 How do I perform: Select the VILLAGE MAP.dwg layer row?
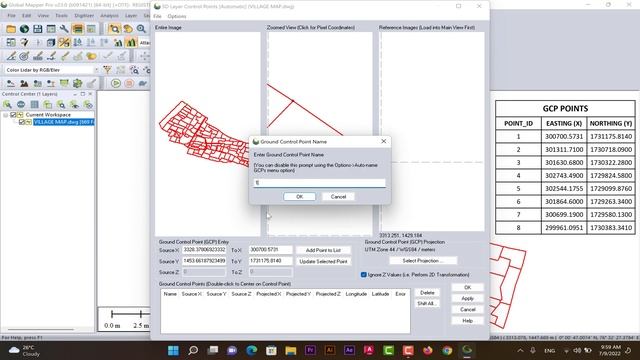[64, 122]
